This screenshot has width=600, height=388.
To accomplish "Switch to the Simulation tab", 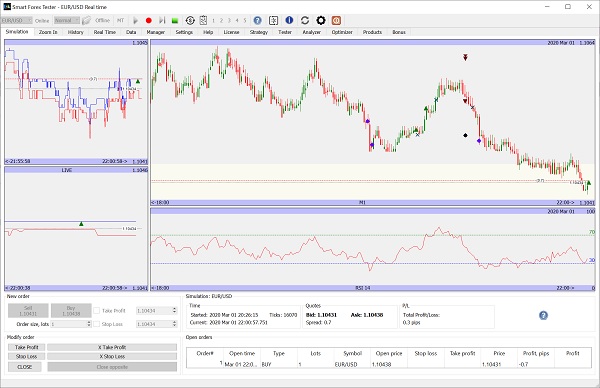I will click(x=17, y=32).
